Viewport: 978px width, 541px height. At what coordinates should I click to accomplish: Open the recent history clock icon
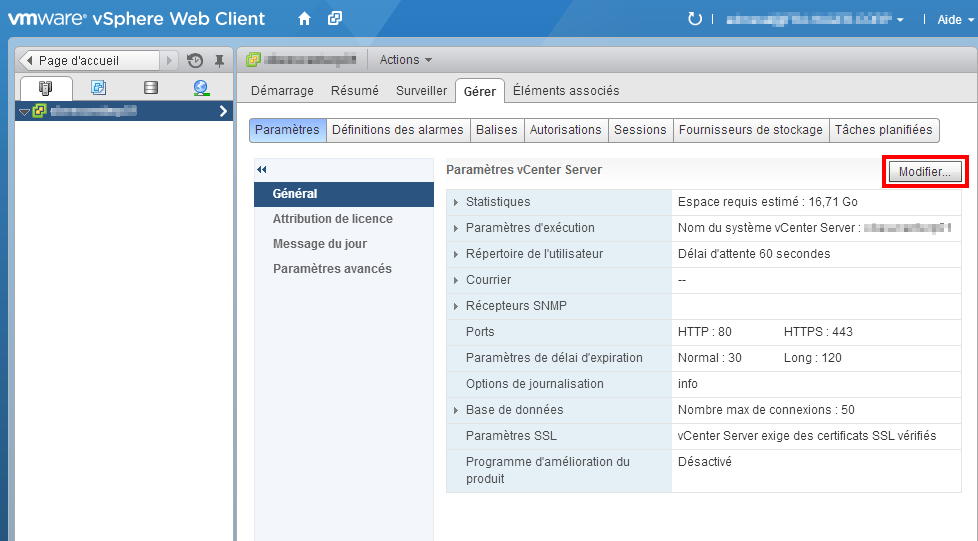tap(195, 61)
